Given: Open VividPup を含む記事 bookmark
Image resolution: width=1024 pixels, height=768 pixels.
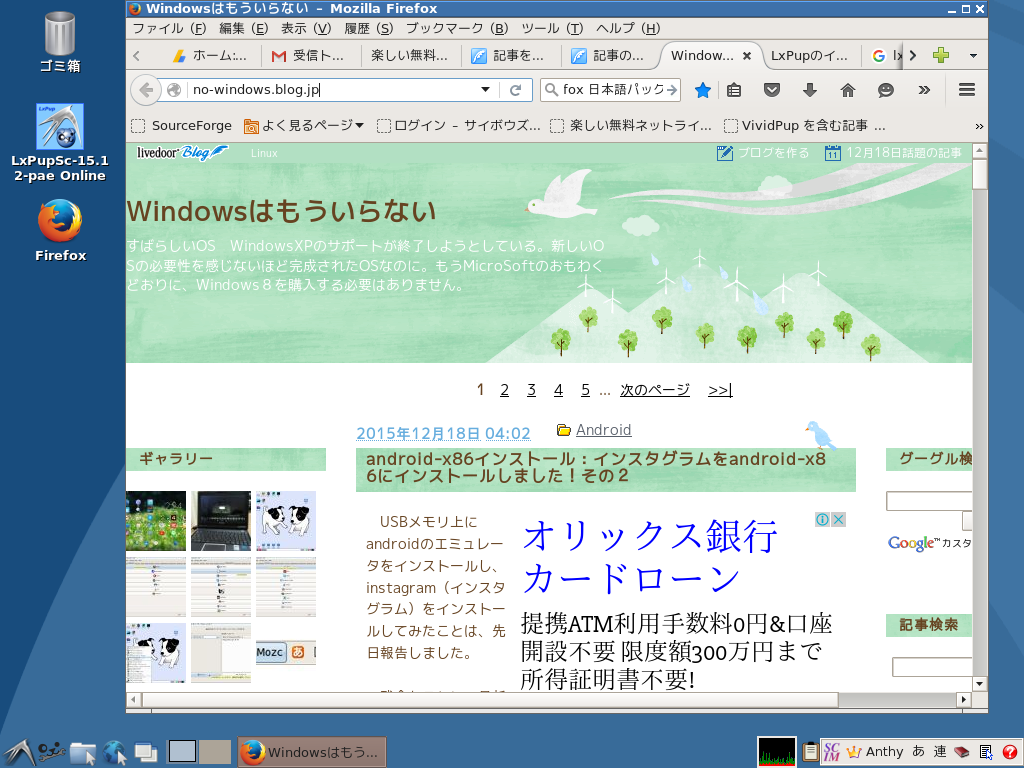Looking at the screenshot, I should coord(806,125).
